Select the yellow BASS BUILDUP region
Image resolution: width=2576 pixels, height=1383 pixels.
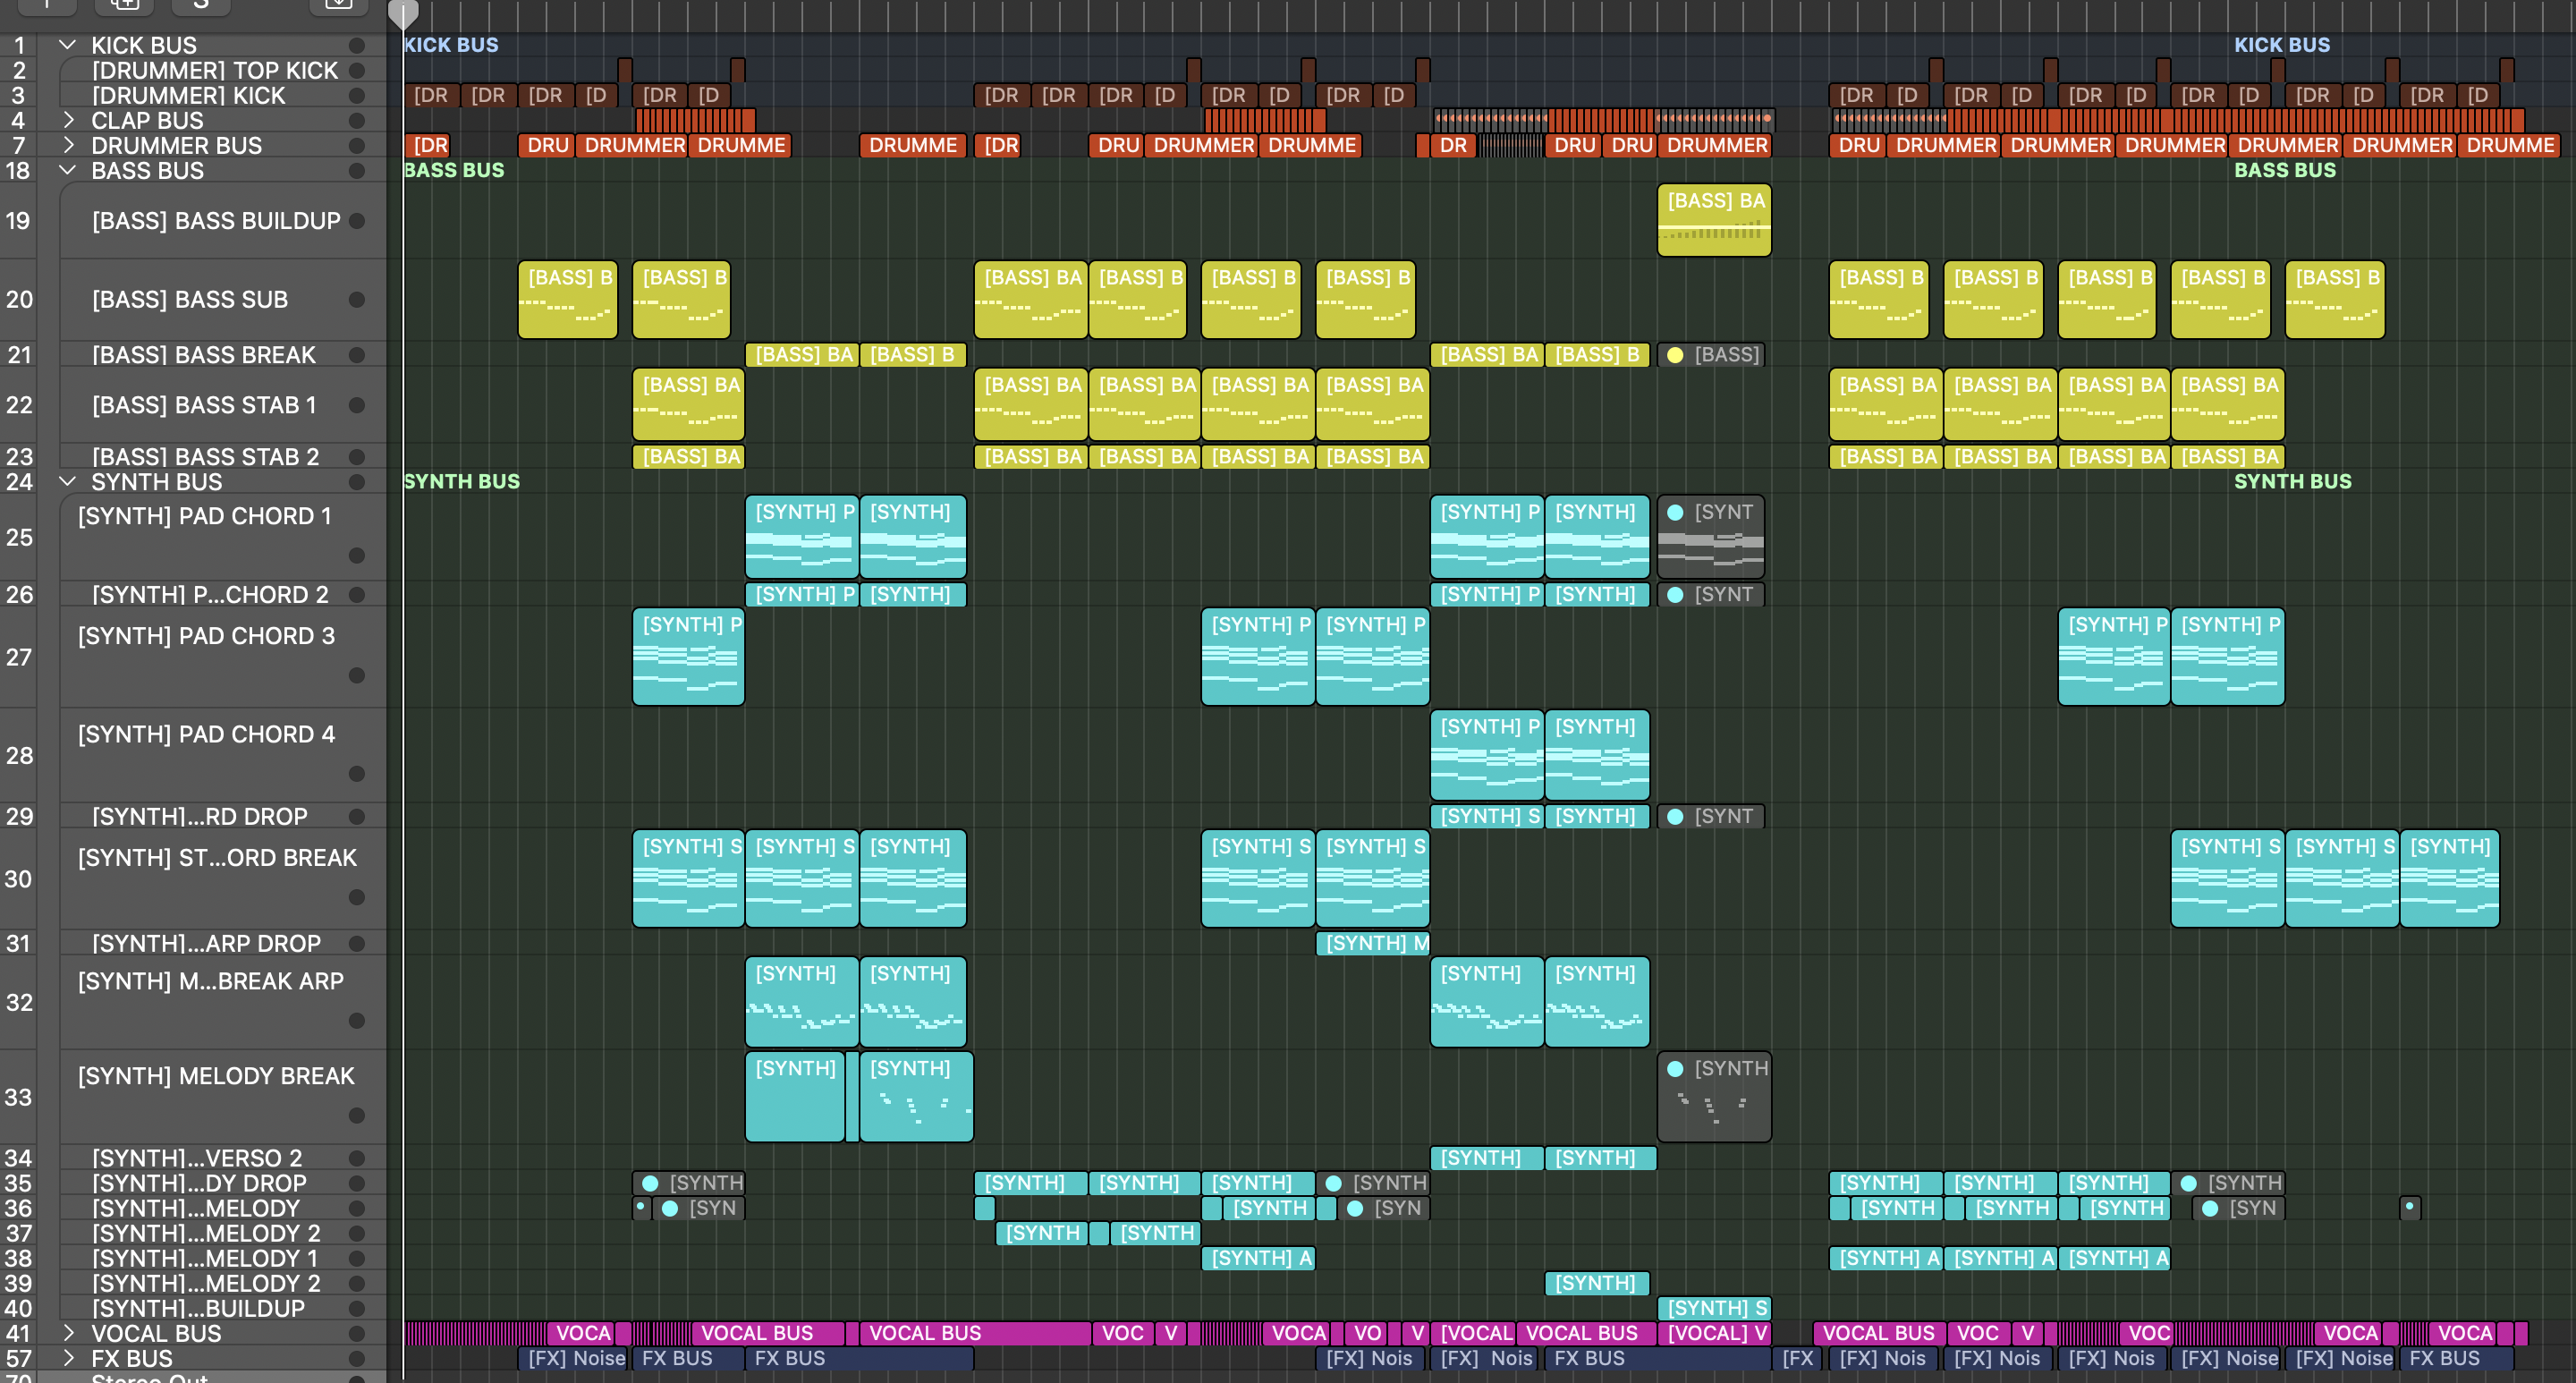1714,220
